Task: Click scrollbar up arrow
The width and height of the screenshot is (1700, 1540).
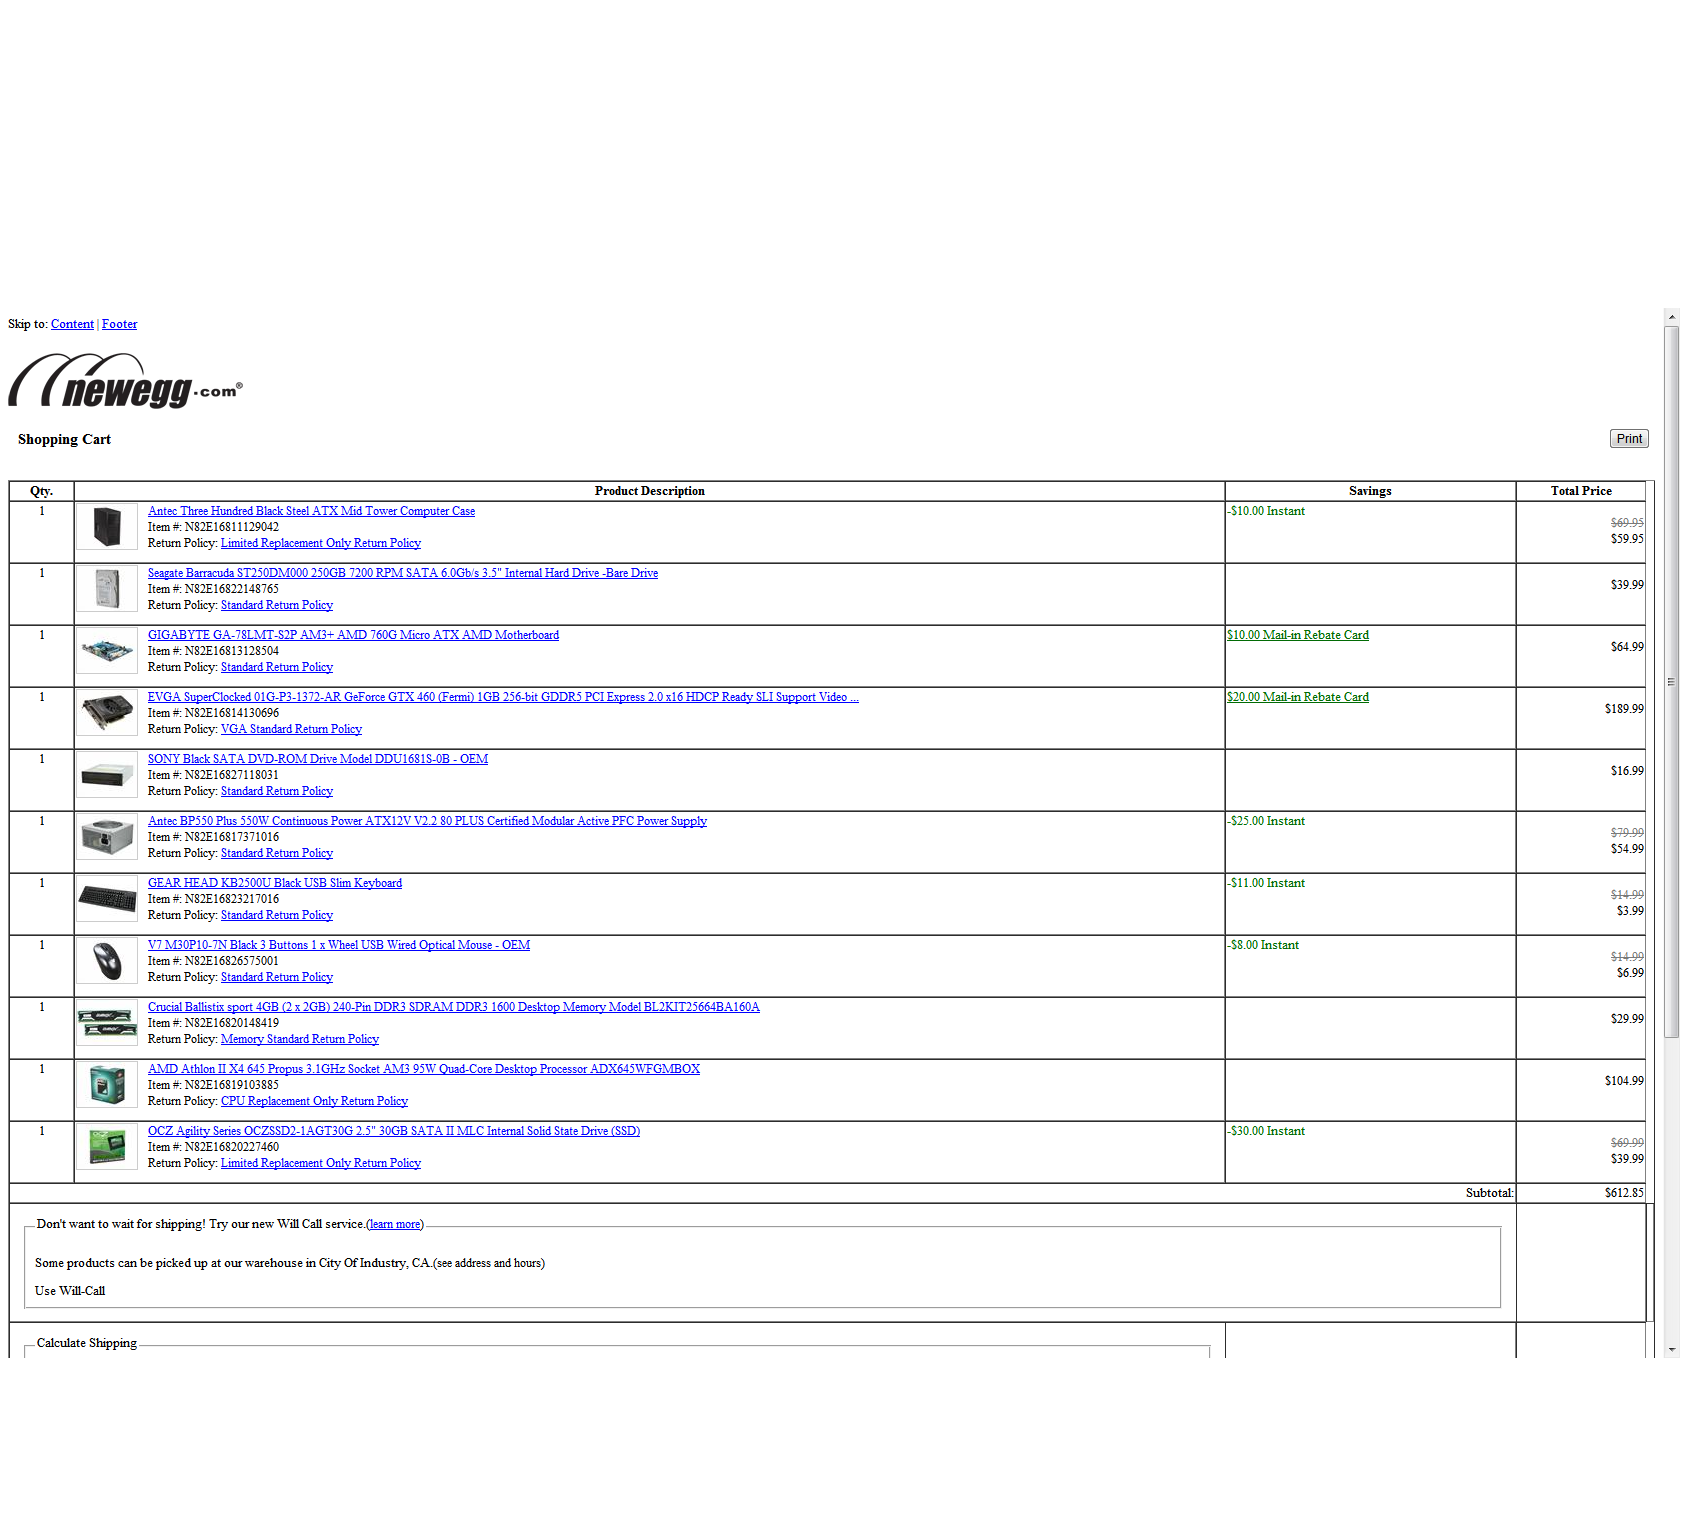Action: coord(1672,317)
